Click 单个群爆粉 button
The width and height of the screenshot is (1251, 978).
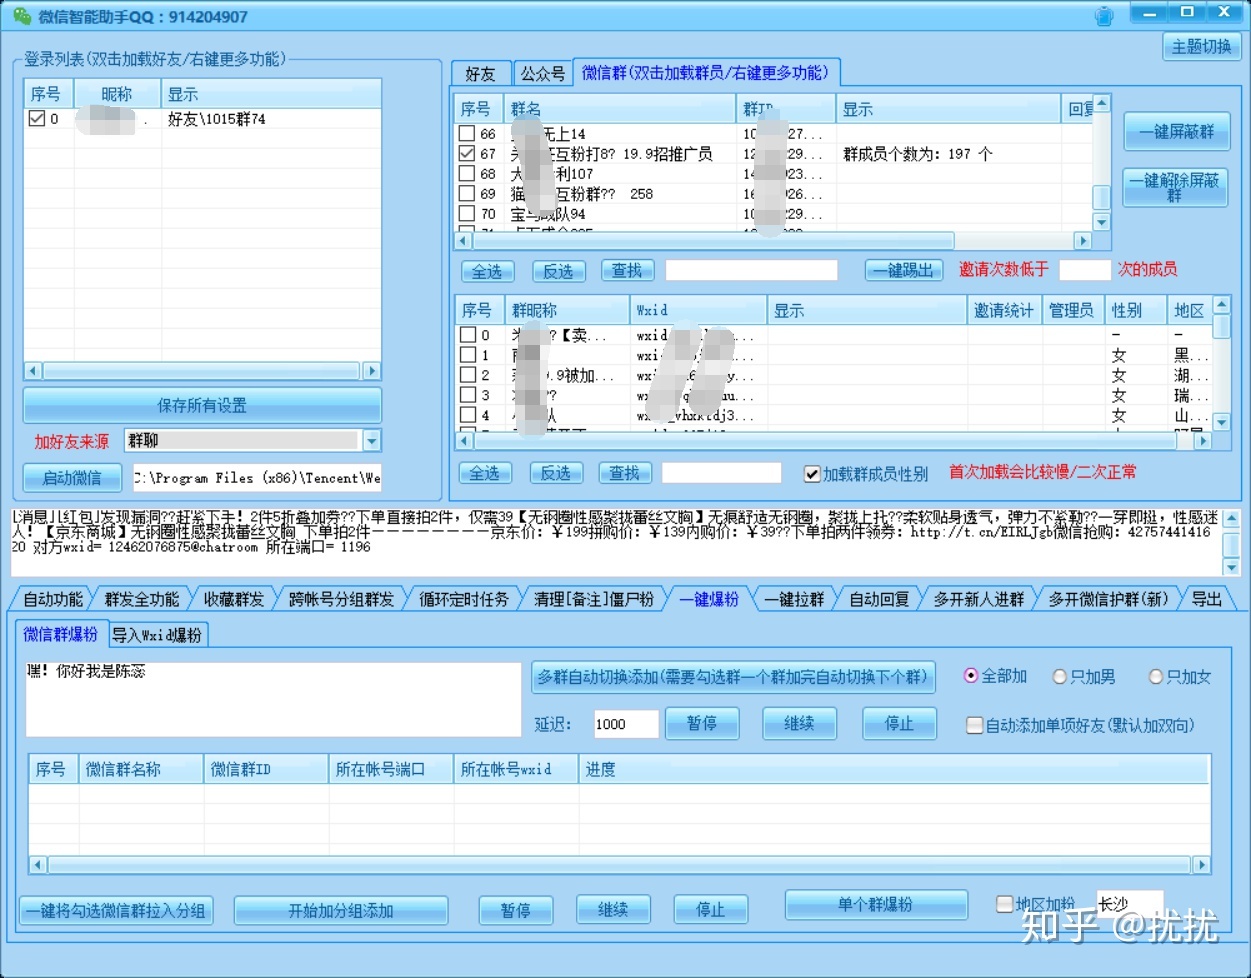tap(876, 904)
